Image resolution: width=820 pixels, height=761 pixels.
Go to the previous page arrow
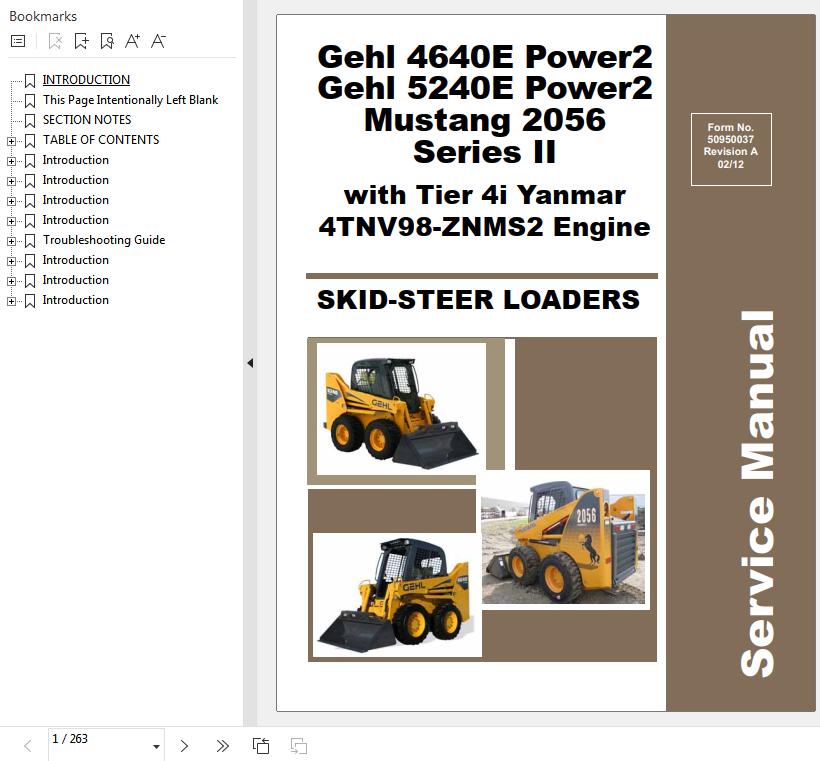click(x=28, y=746)
